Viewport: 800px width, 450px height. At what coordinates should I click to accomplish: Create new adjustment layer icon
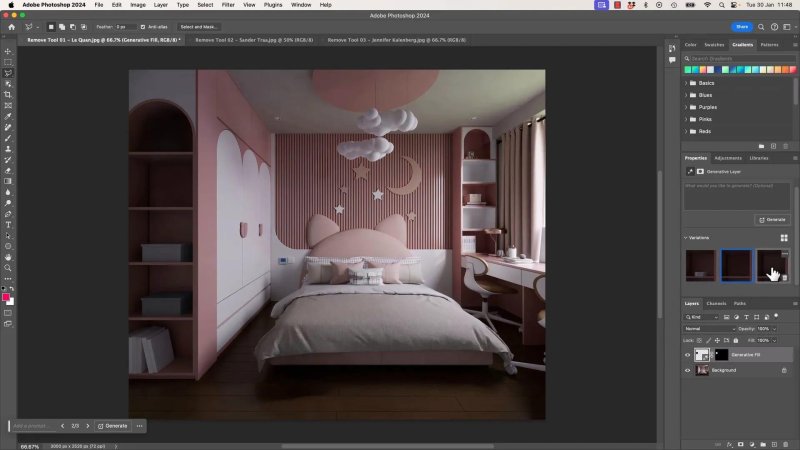coord(752,444)
